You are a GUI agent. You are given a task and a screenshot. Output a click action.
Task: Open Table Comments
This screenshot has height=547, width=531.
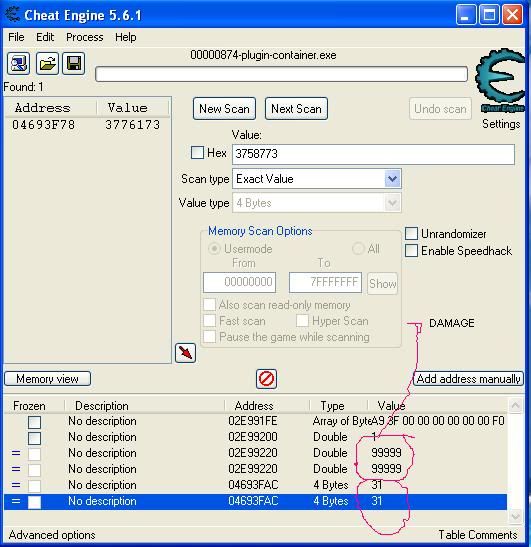[478, 535]
